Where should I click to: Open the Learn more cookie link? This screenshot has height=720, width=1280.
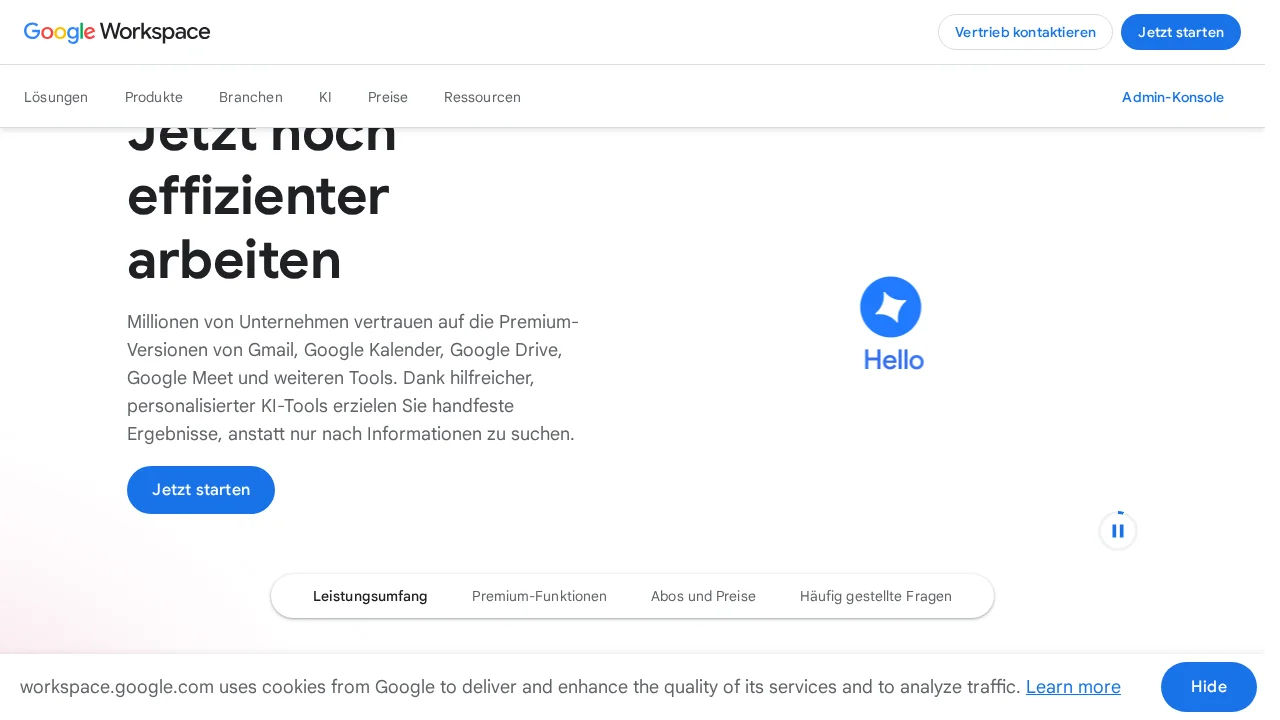(x=1073, y=687)
